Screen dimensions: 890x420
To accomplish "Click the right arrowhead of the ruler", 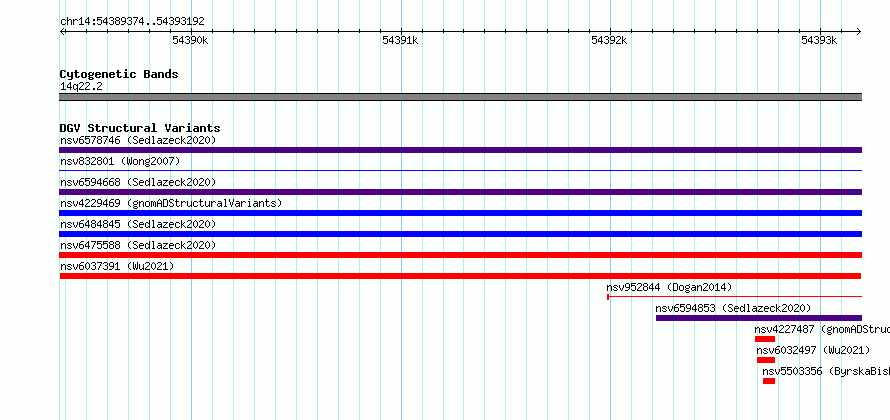I will click(859, 32).
